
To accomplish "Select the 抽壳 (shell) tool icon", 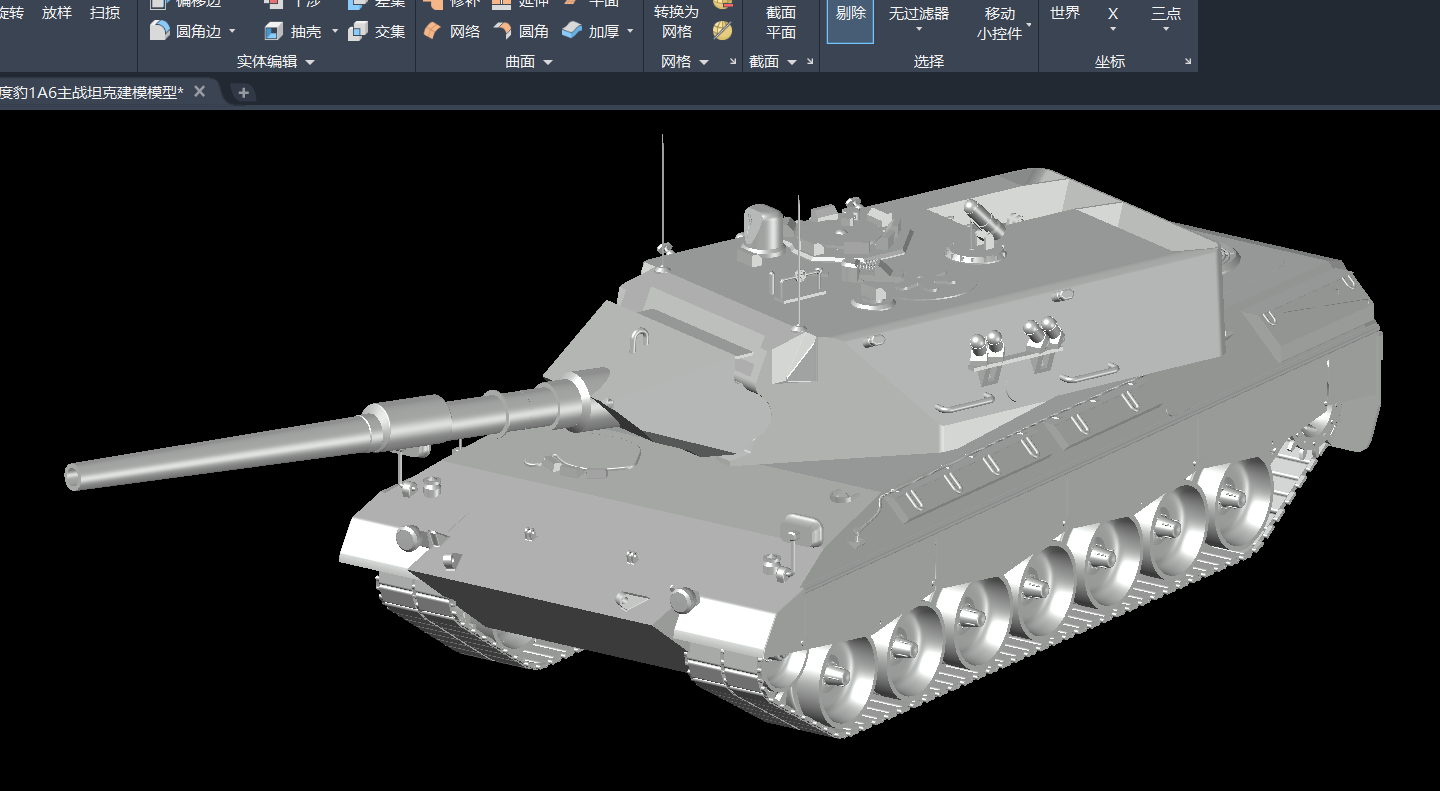I will 274,31.
